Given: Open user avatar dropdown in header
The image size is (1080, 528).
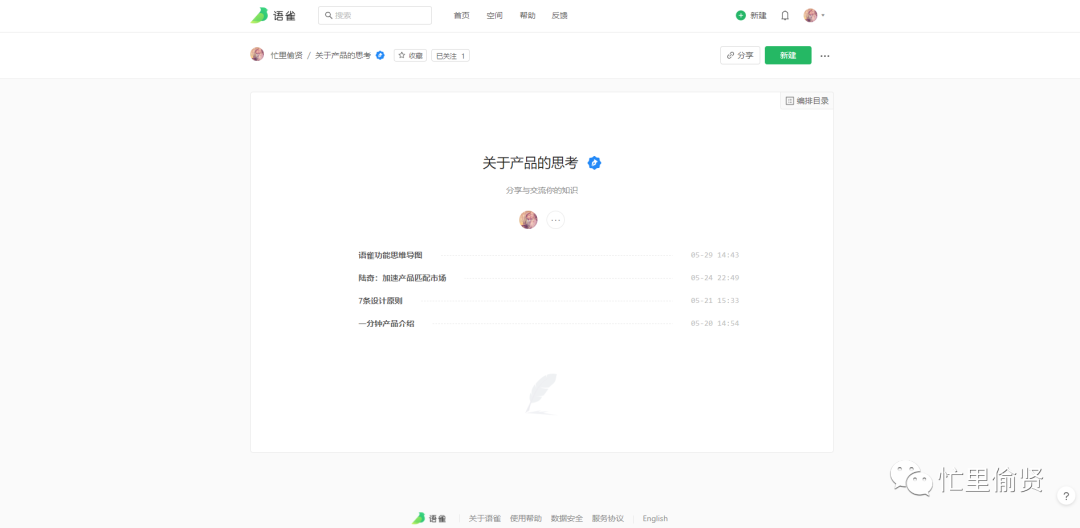Looking at the screenshot, I should [x=814, y=15].
